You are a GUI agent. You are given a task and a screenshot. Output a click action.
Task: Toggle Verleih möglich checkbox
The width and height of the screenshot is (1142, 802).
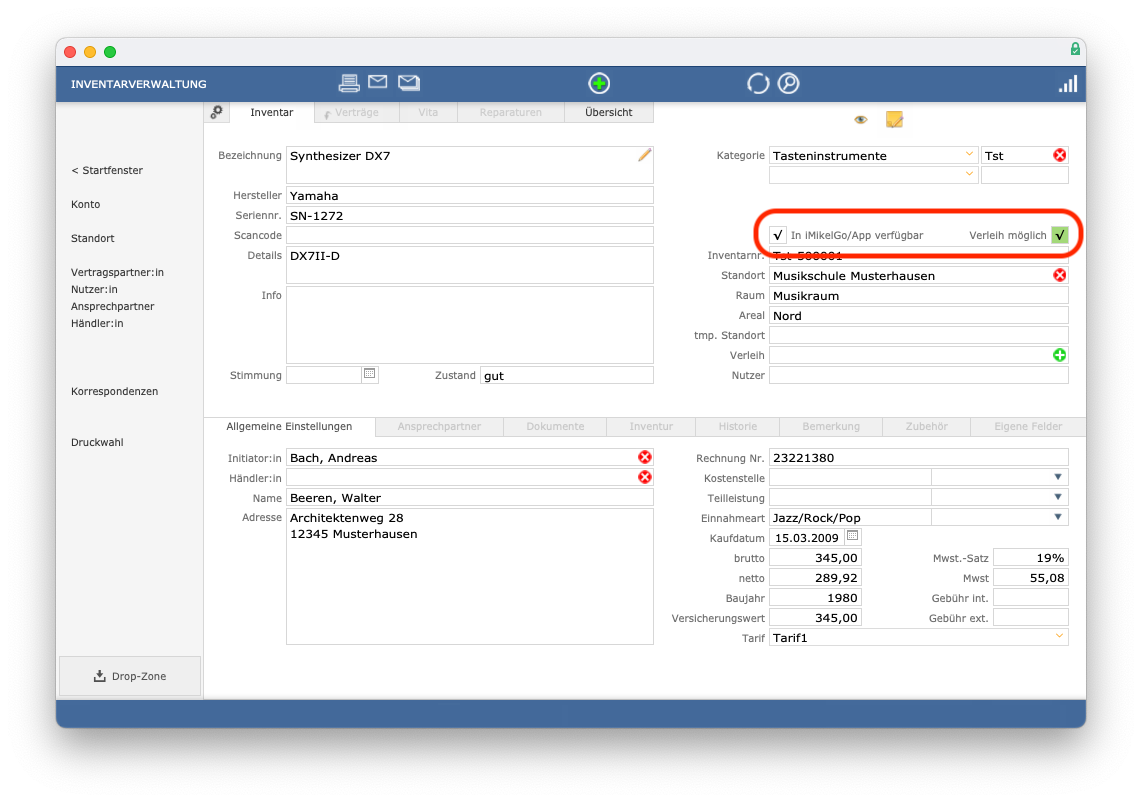(x=1060, y=235)
